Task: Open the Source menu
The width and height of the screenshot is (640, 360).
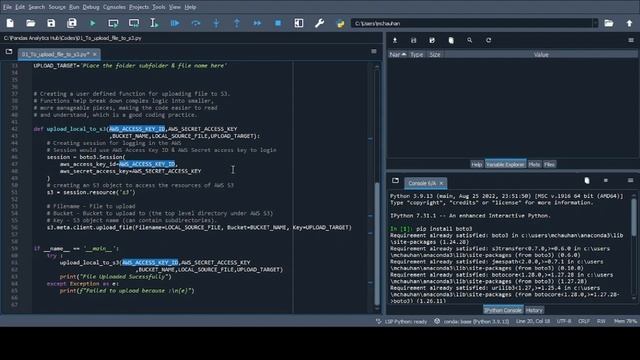Action: coord(57,7)
